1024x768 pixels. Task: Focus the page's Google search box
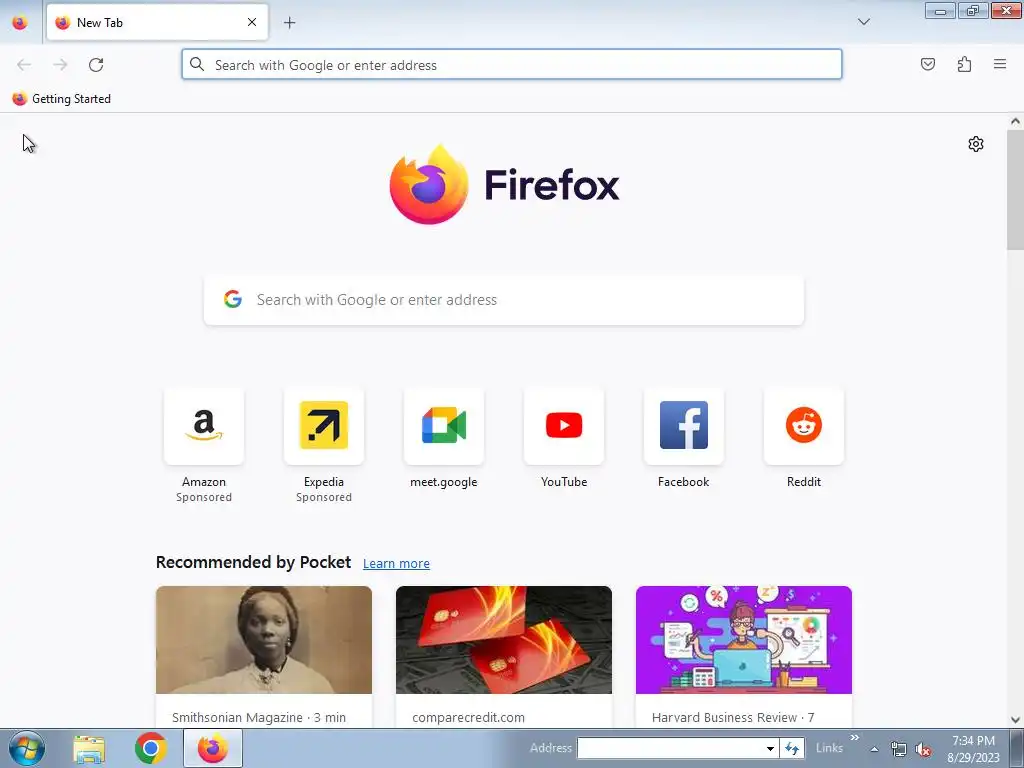pos(504,300)
